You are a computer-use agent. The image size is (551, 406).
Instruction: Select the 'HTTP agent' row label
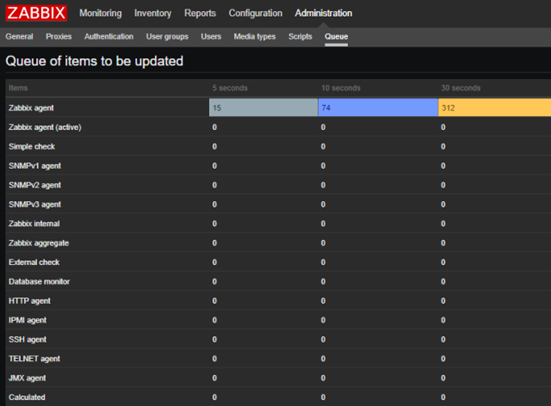[x=30, y=301]
